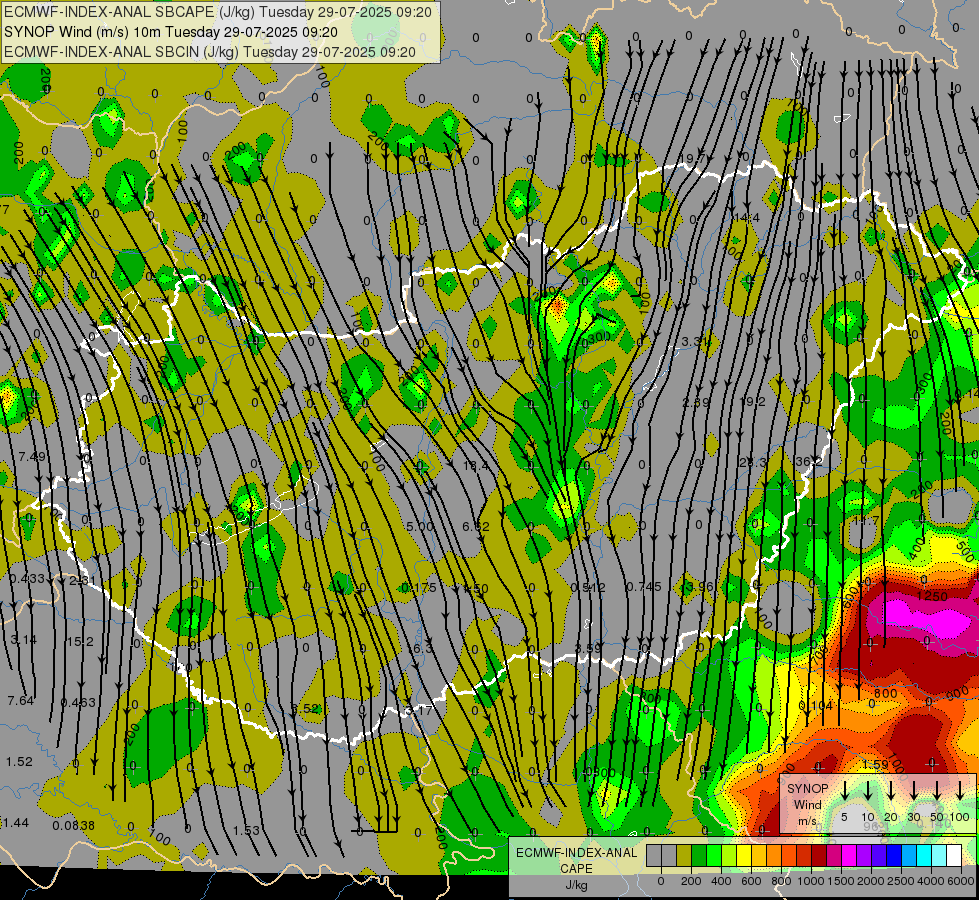Click the 1.44 wind value on map
The image size is (979, 900).
[x=16, y=823]
